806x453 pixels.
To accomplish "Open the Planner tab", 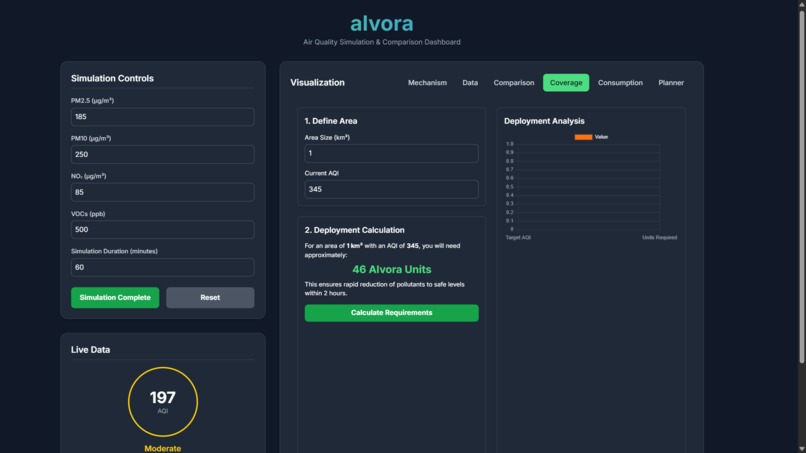I will pyautogui.click(x=671, y=83).
